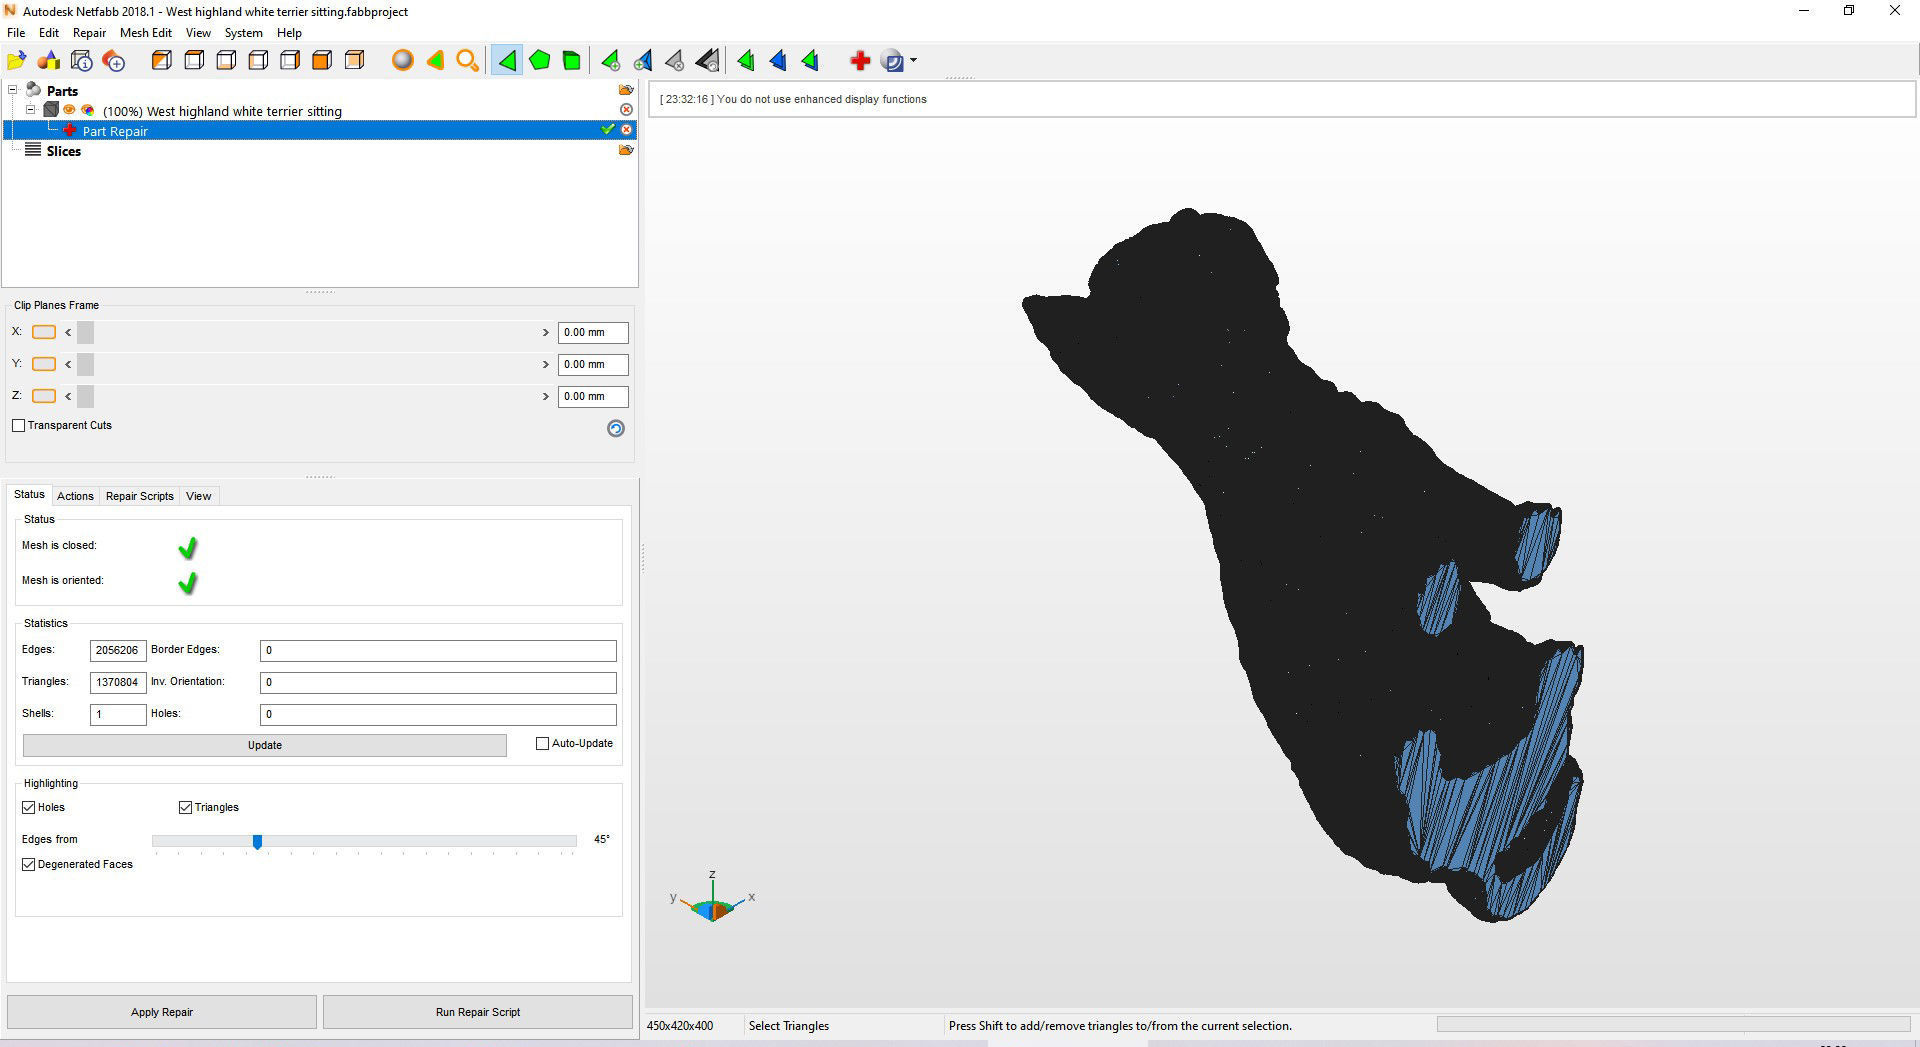Open the part information cube icon
Image resolution: width=1920 pixels, height=1047 pixels.
tap(82, 61)
